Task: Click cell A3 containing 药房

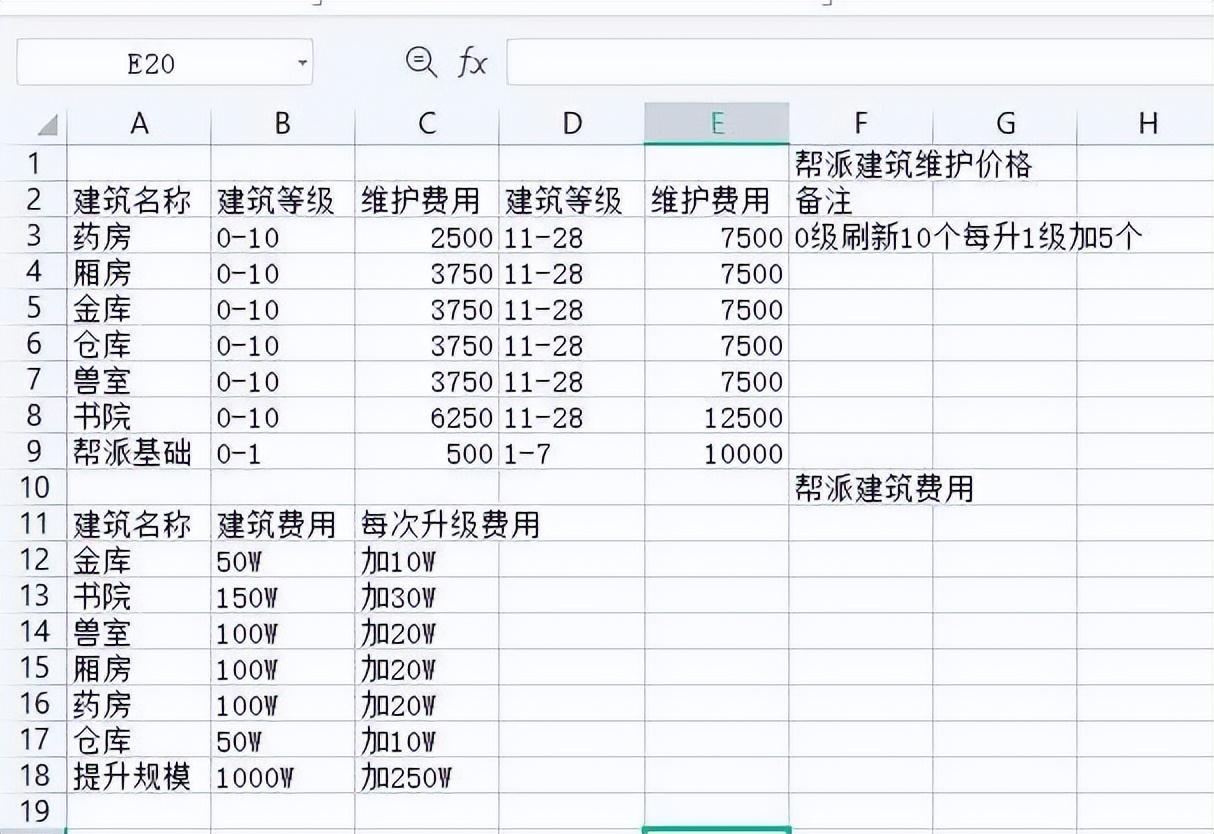Action: point(139,237)
